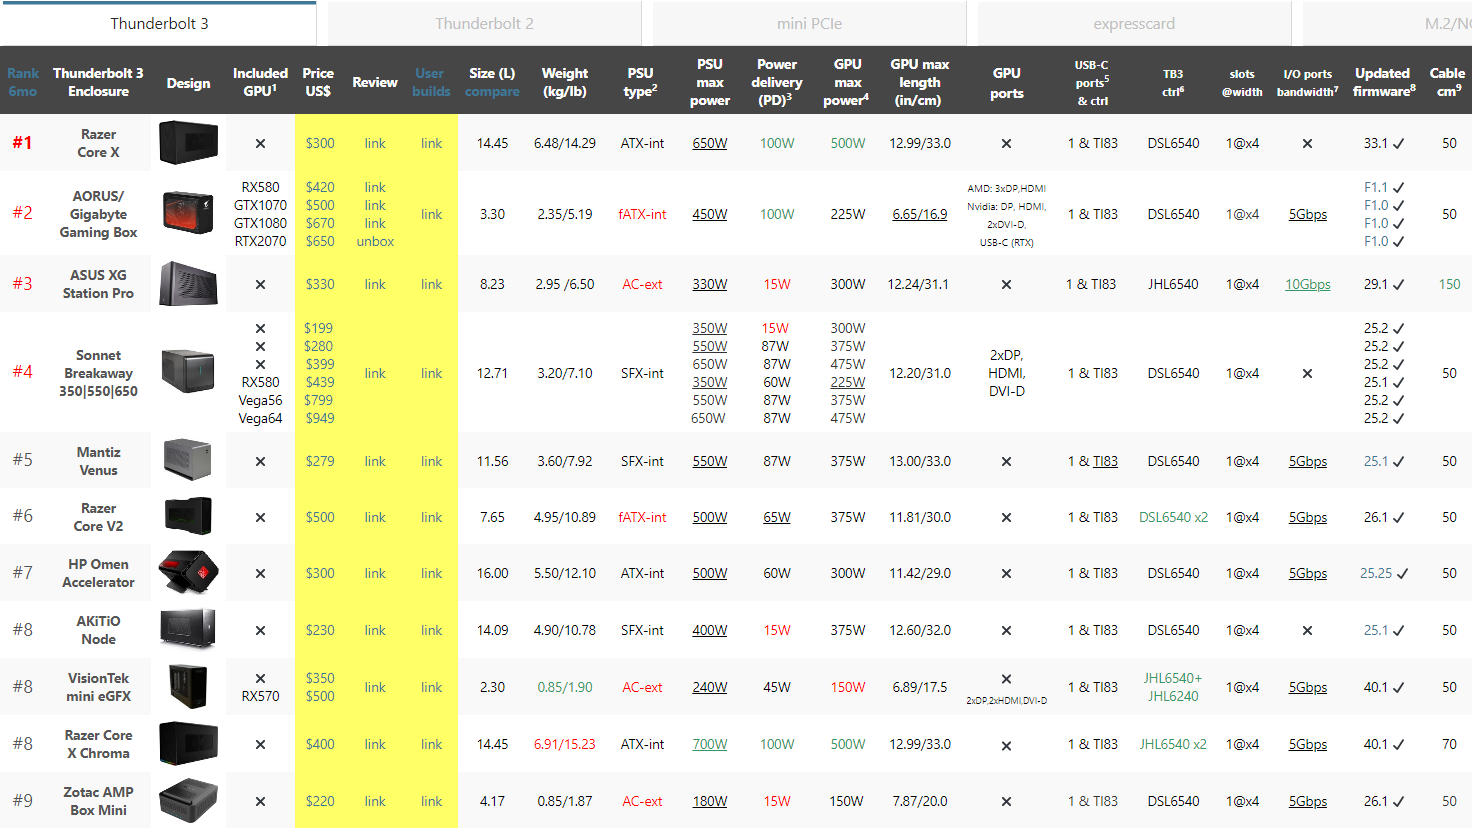
Task: Open the Sonnet Breakaway box image
Action: (x=188, y=372)
